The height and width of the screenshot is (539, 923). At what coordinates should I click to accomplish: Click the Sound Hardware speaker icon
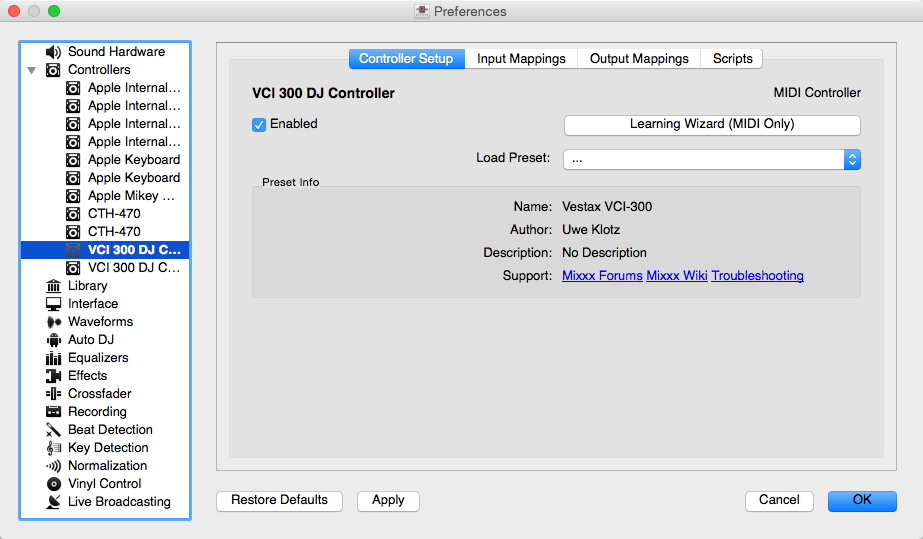pyautogui.click(x=54, y=52)
